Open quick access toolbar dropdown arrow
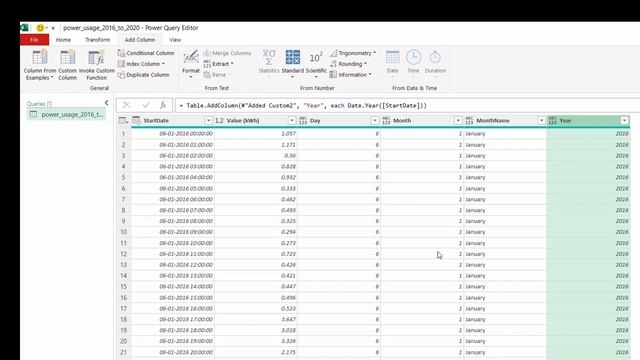The image size is (640, 360). click(x=53, y=28)
